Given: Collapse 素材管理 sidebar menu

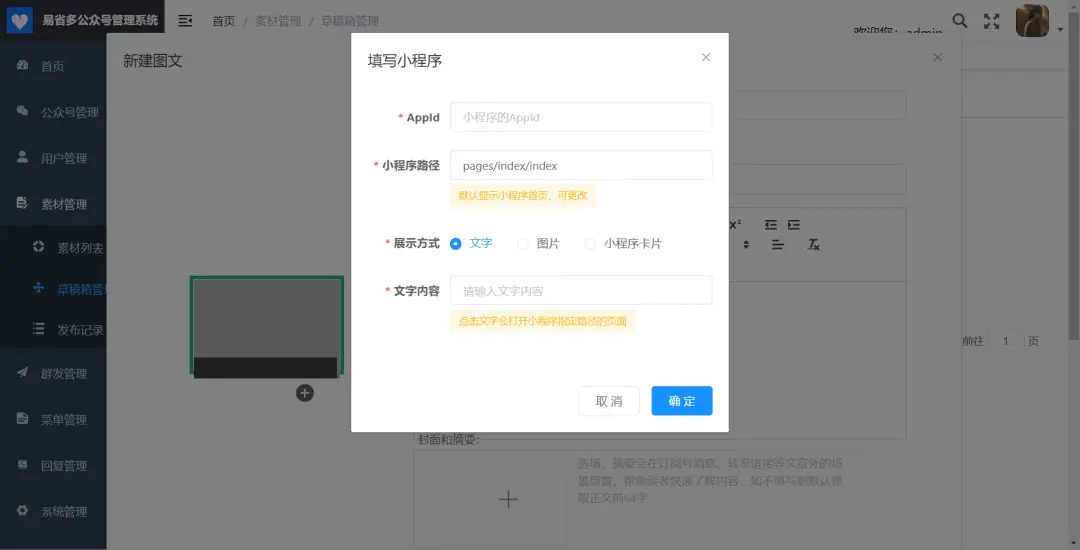Looking at the screenshot, I should click(53, 204).
